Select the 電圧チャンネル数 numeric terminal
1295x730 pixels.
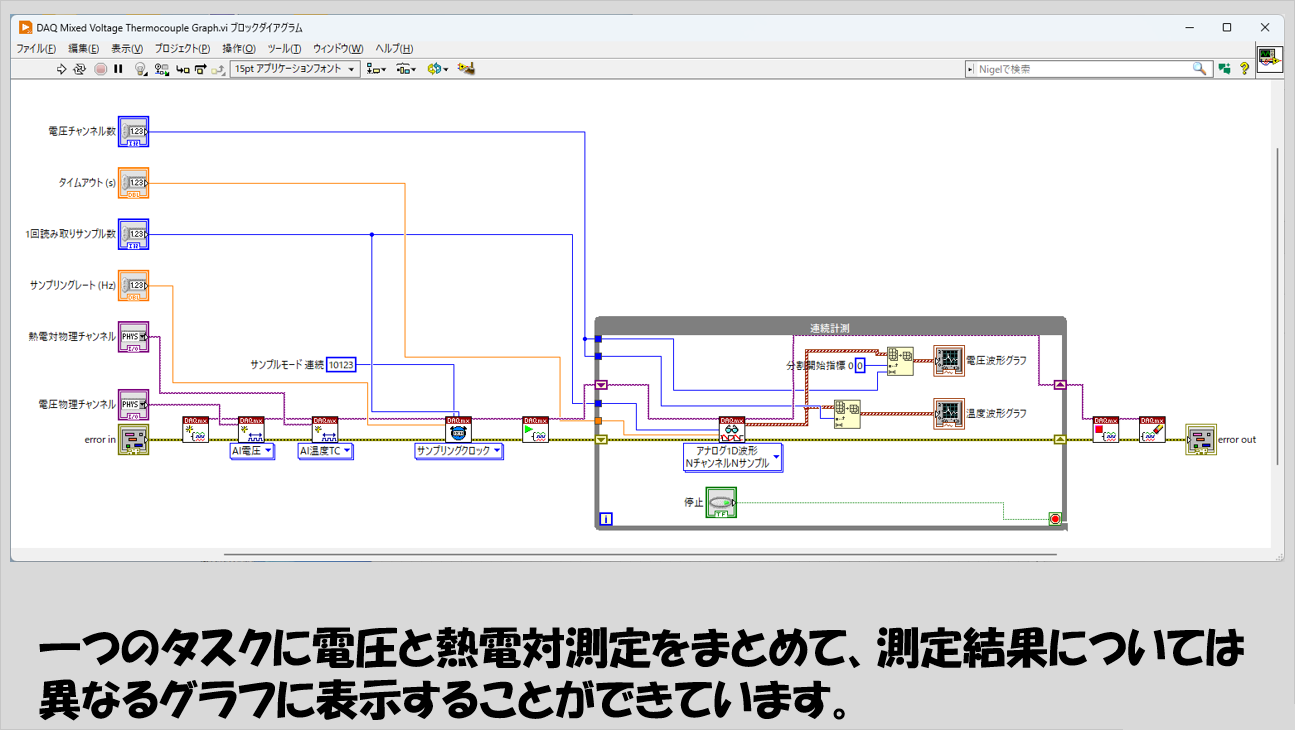tap(133, 131)
